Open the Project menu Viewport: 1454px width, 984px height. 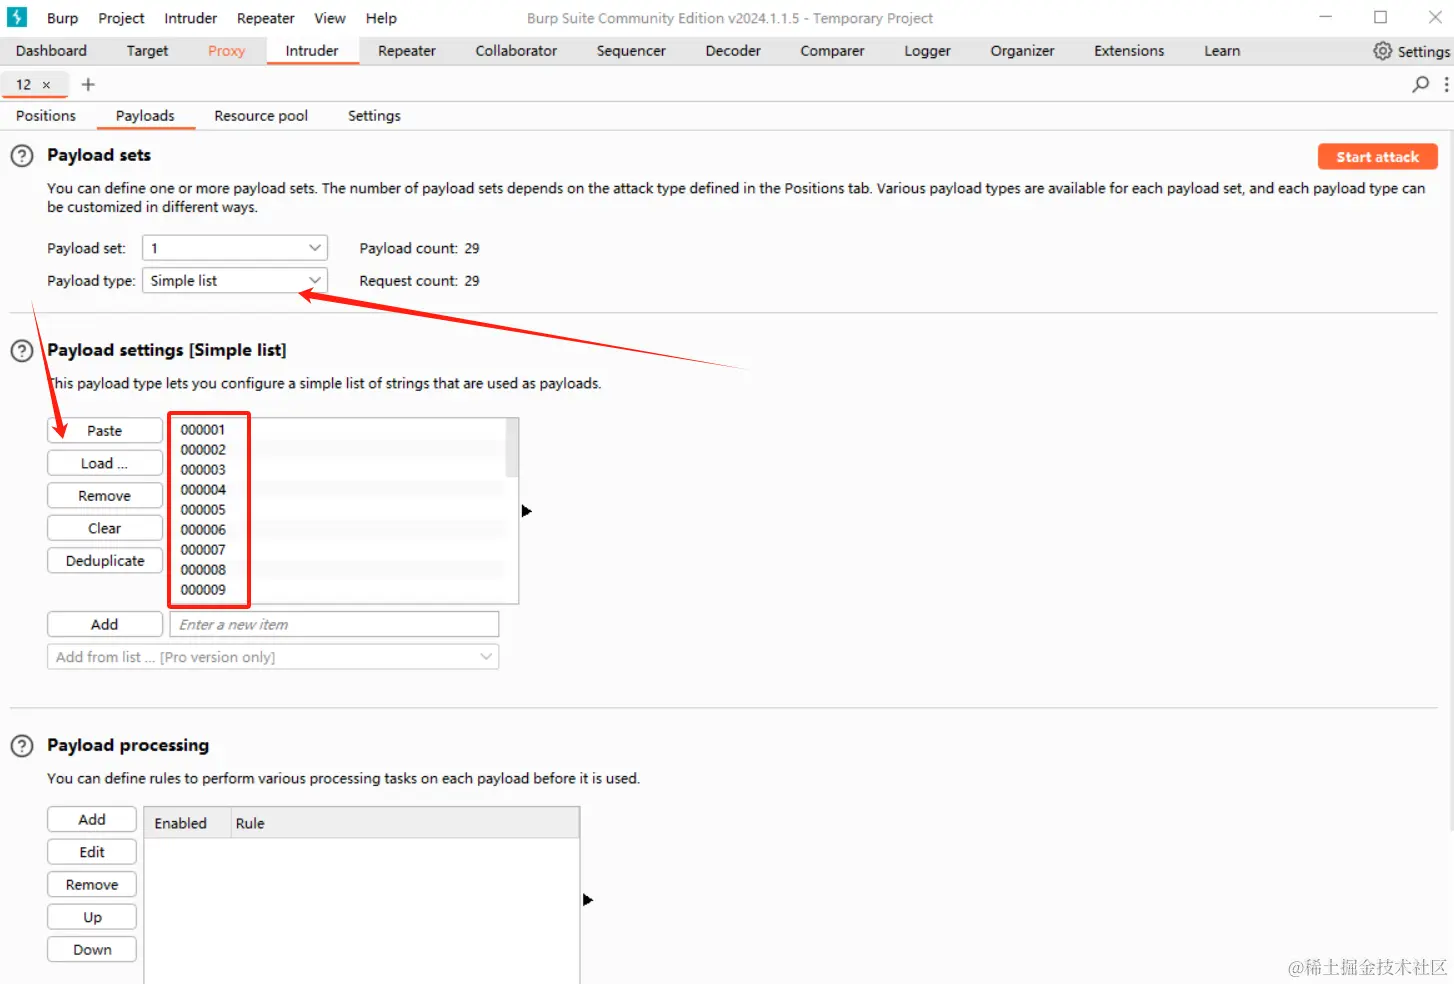tap(121, 18)
